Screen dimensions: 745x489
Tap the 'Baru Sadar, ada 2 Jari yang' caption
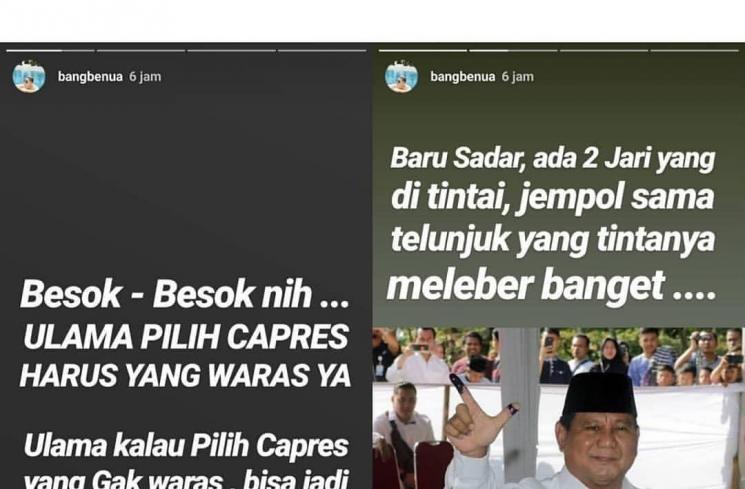pyautogui.click(x=553, y=159)
